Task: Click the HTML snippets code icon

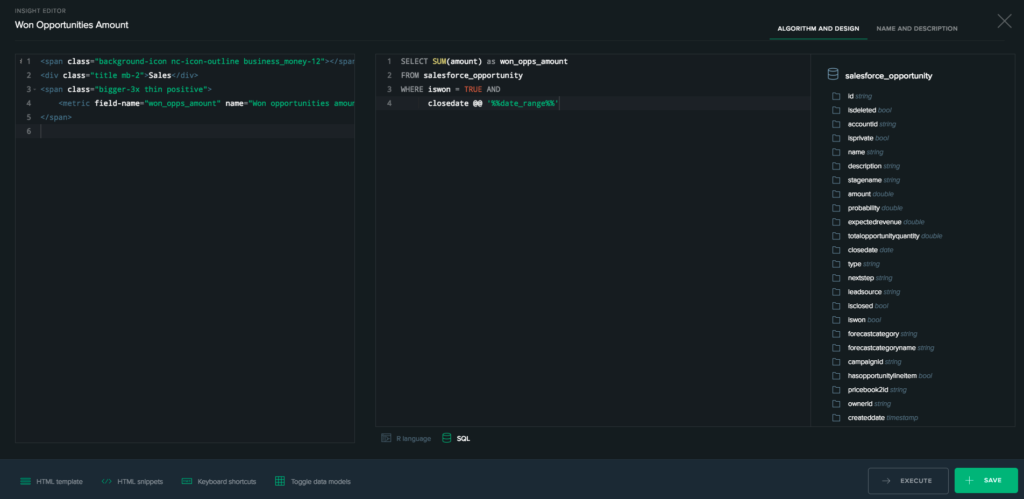Action: pyautogui.click(x=106, y=481)
